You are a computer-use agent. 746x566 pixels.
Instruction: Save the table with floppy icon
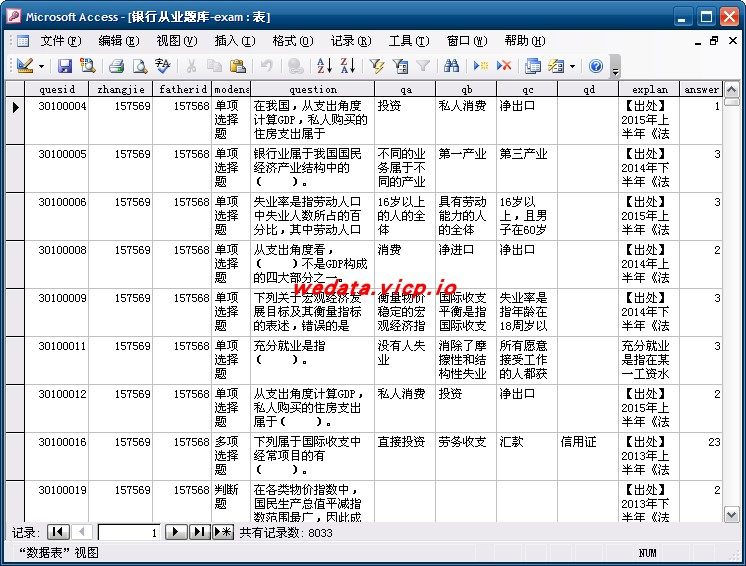[65, 66]
